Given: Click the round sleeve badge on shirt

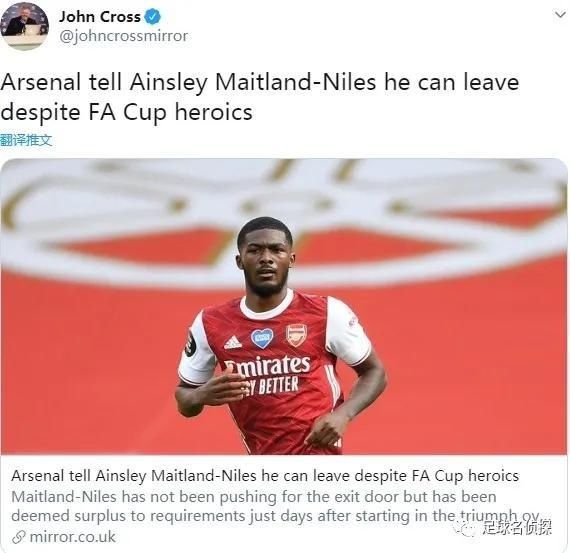Looking at the screenshot, I should click(x=190, y=342).
